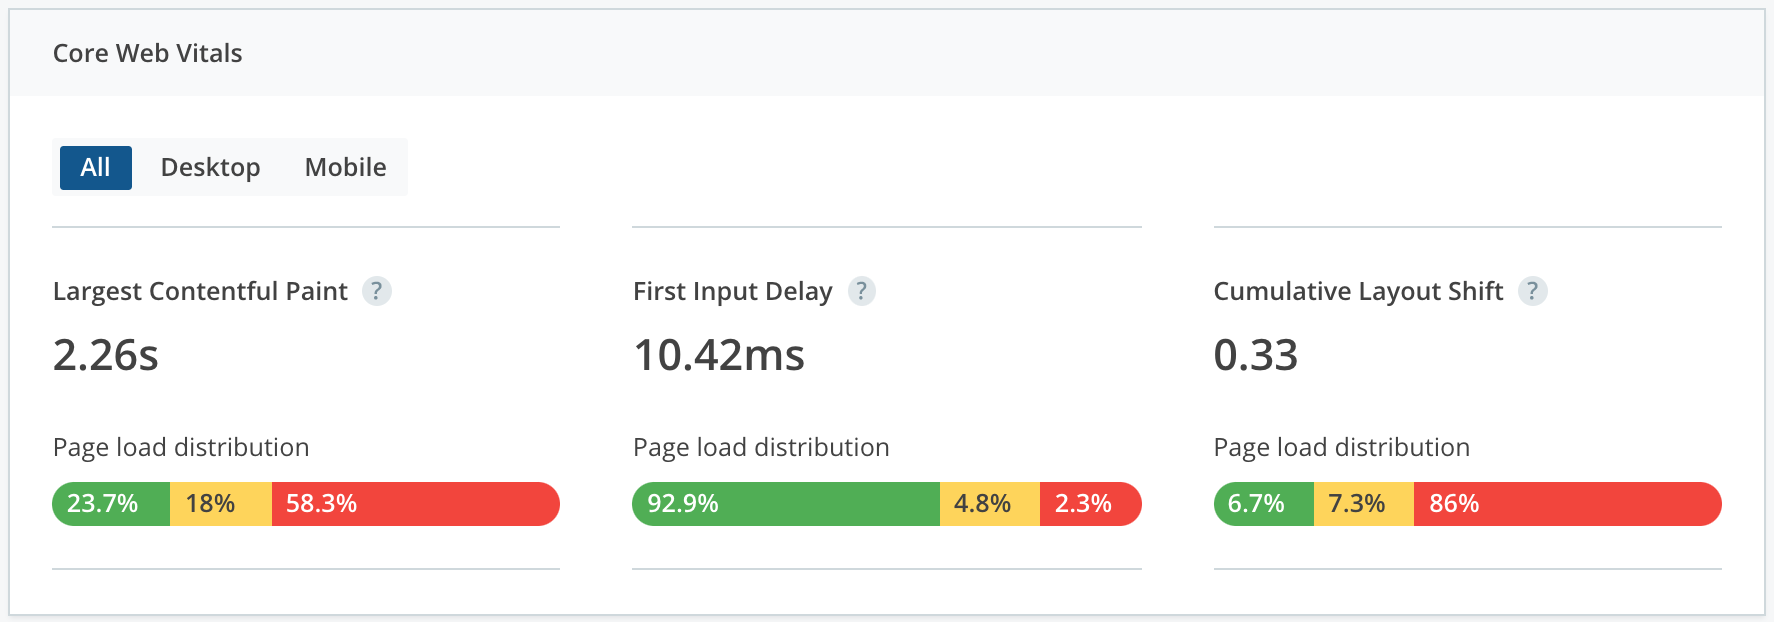This screenshot has height=622, width=1774.
Task: Click the Cumulative Layout Shift help icon
Action: click(1533, 292)
